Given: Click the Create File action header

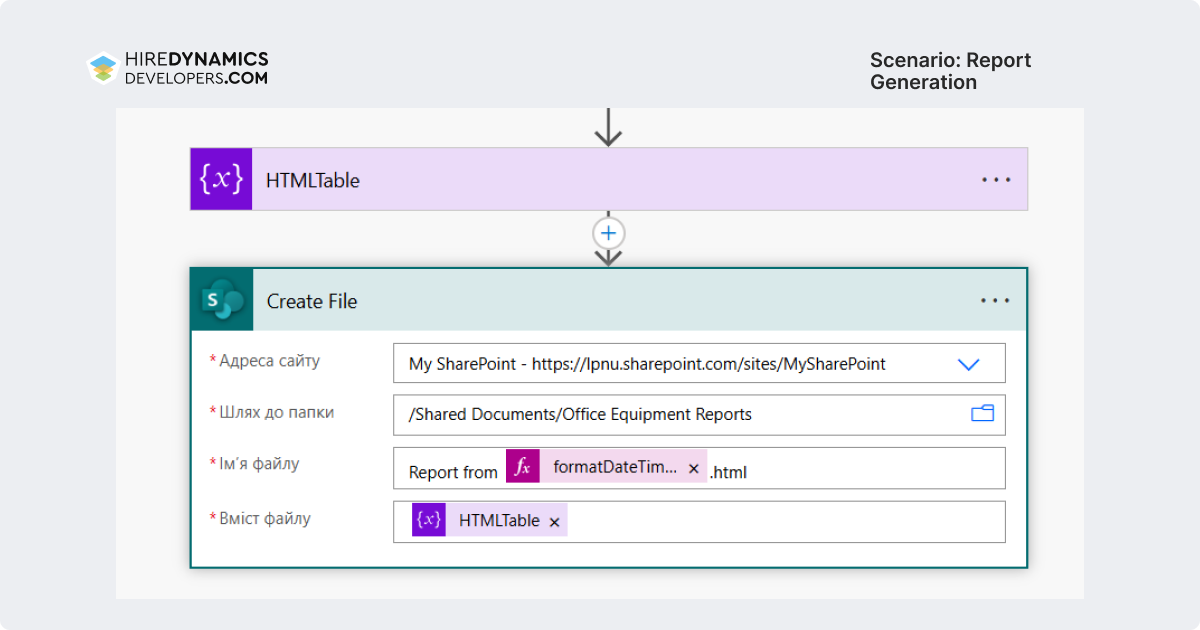Looking at the screenshot, I should (x=608, y=300).
